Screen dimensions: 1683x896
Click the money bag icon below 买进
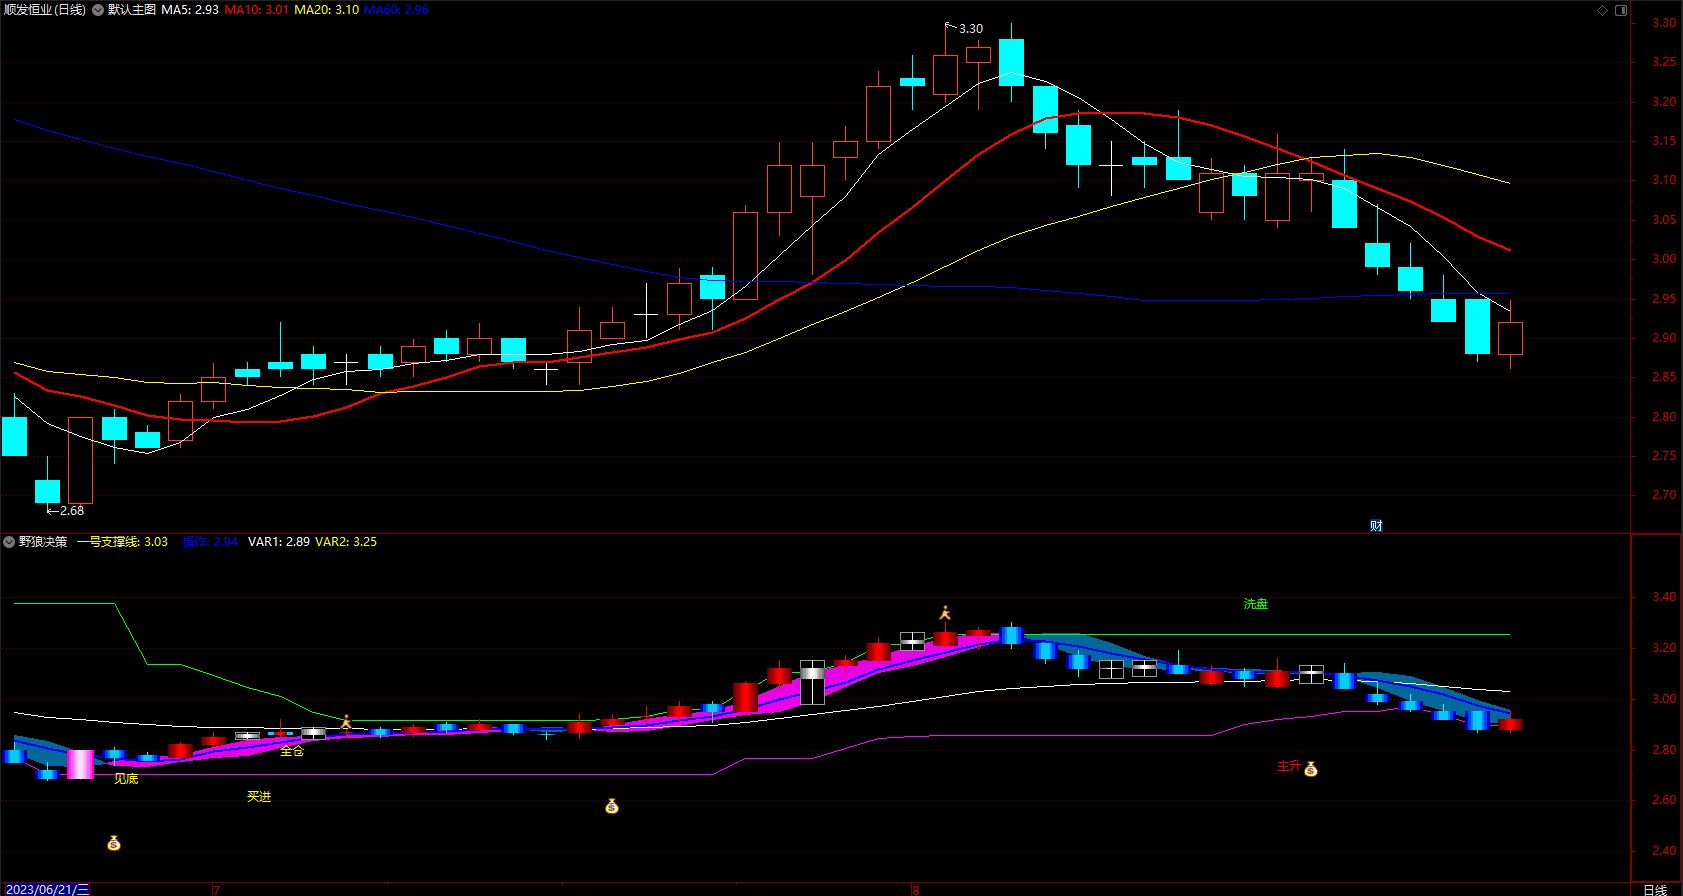pyautogui.click(x=612, y=806)
